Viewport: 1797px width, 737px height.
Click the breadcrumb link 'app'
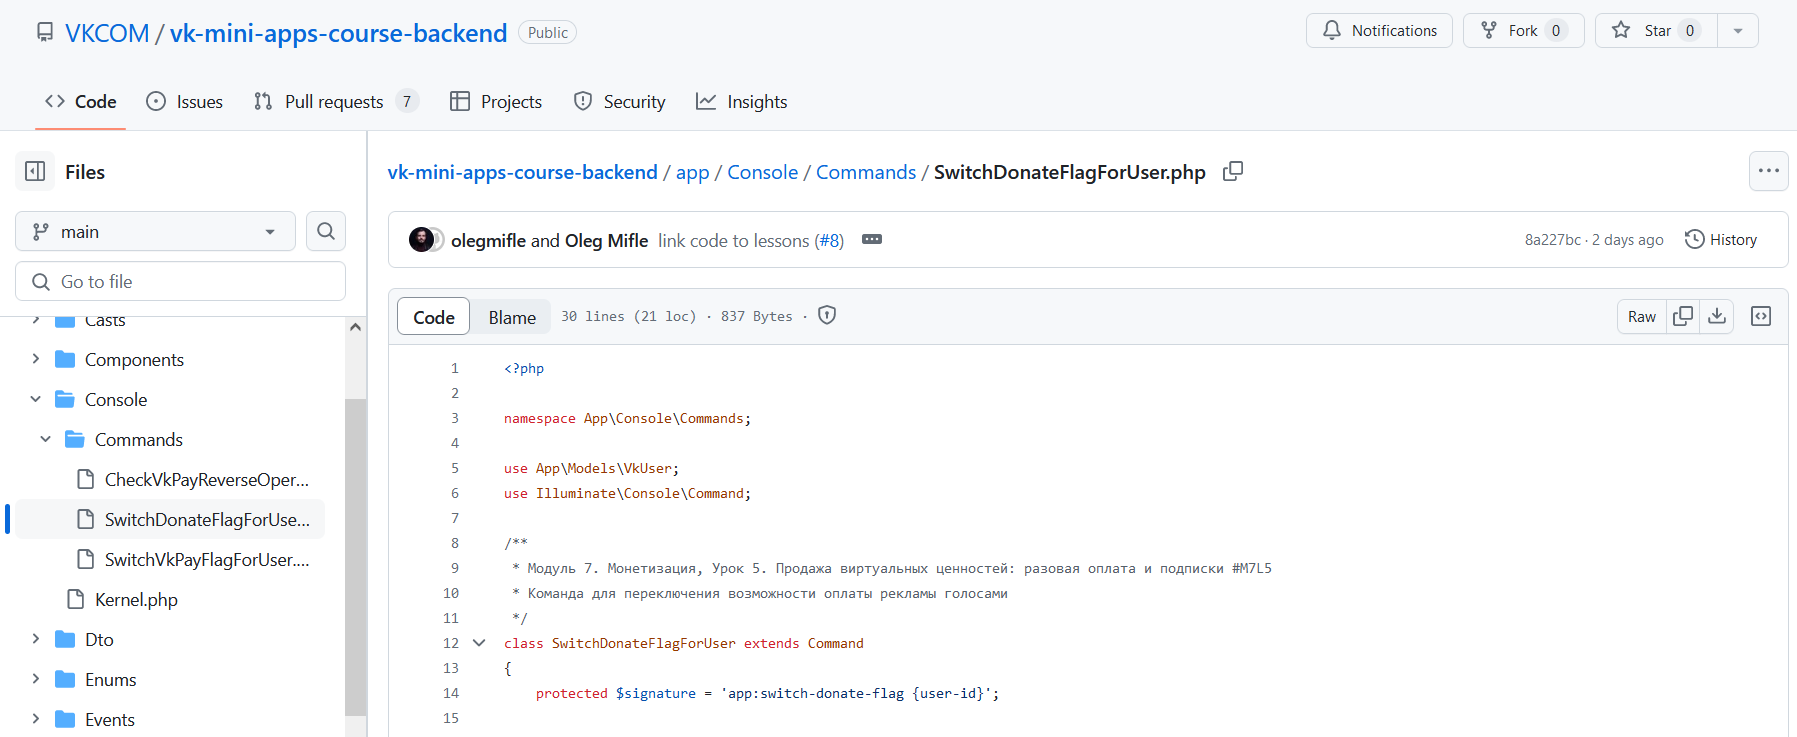pos(692,172)
